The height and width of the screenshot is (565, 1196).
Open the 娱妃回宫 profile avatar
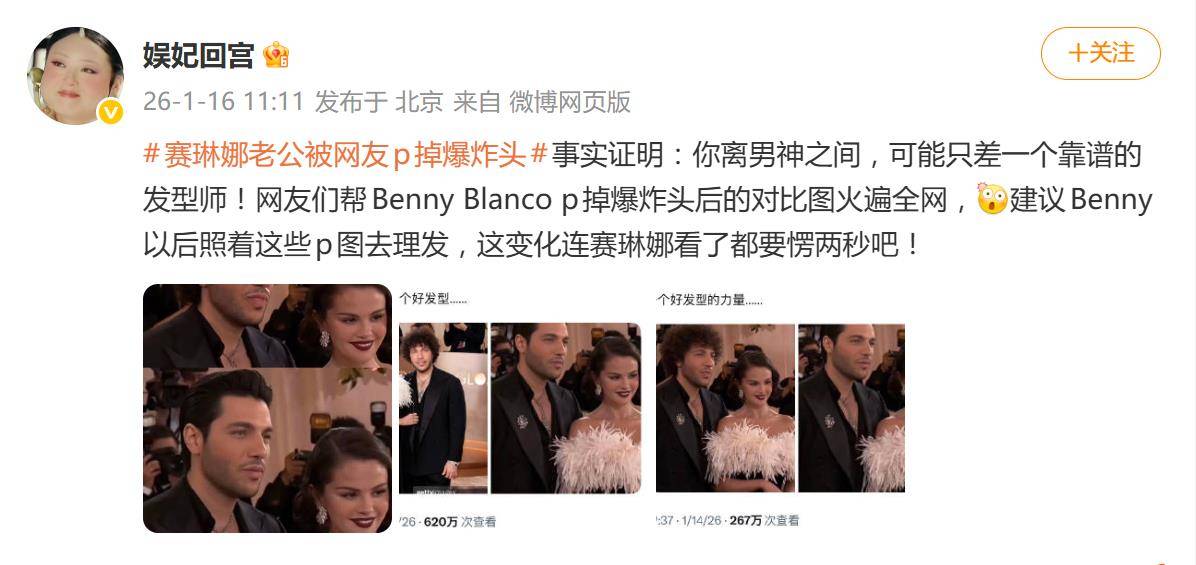[x=76, y=75]
